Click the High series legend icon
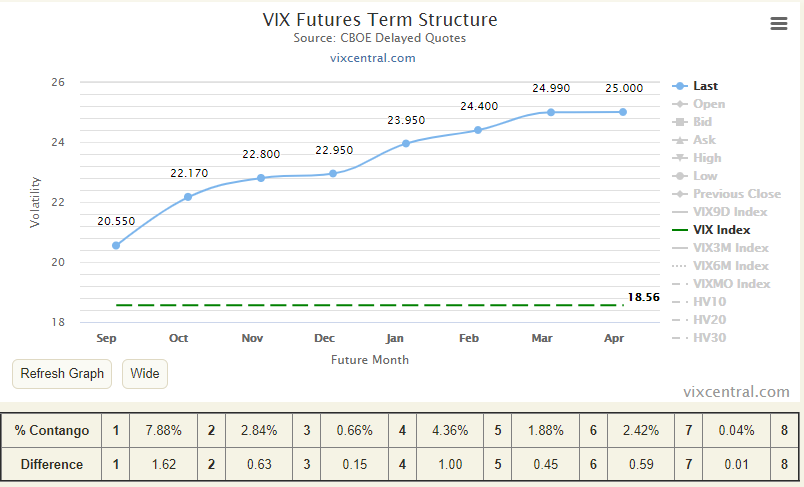Image resolution: width=804 pixels, height=487 pixels. point(679,158)
